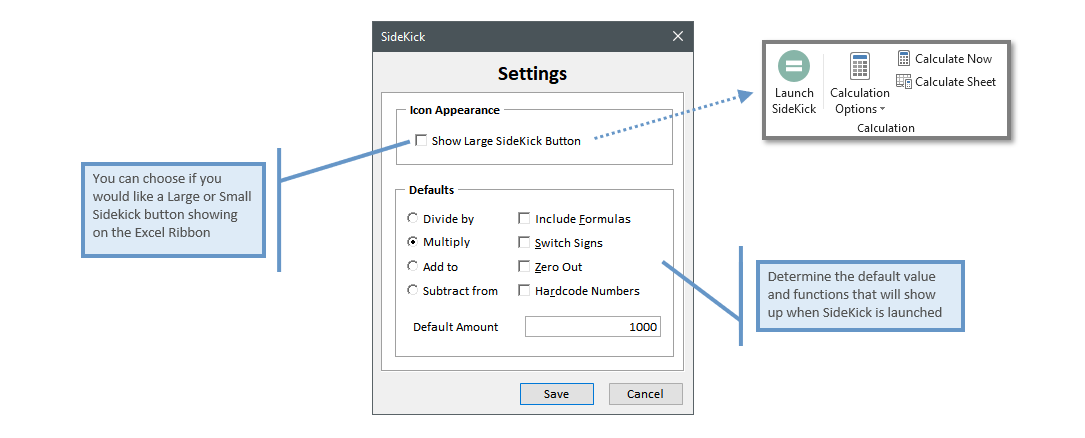This screenshot has height=438, width=1085.
Task: Click the Defaults group label
Action: [x=432, y=190]
